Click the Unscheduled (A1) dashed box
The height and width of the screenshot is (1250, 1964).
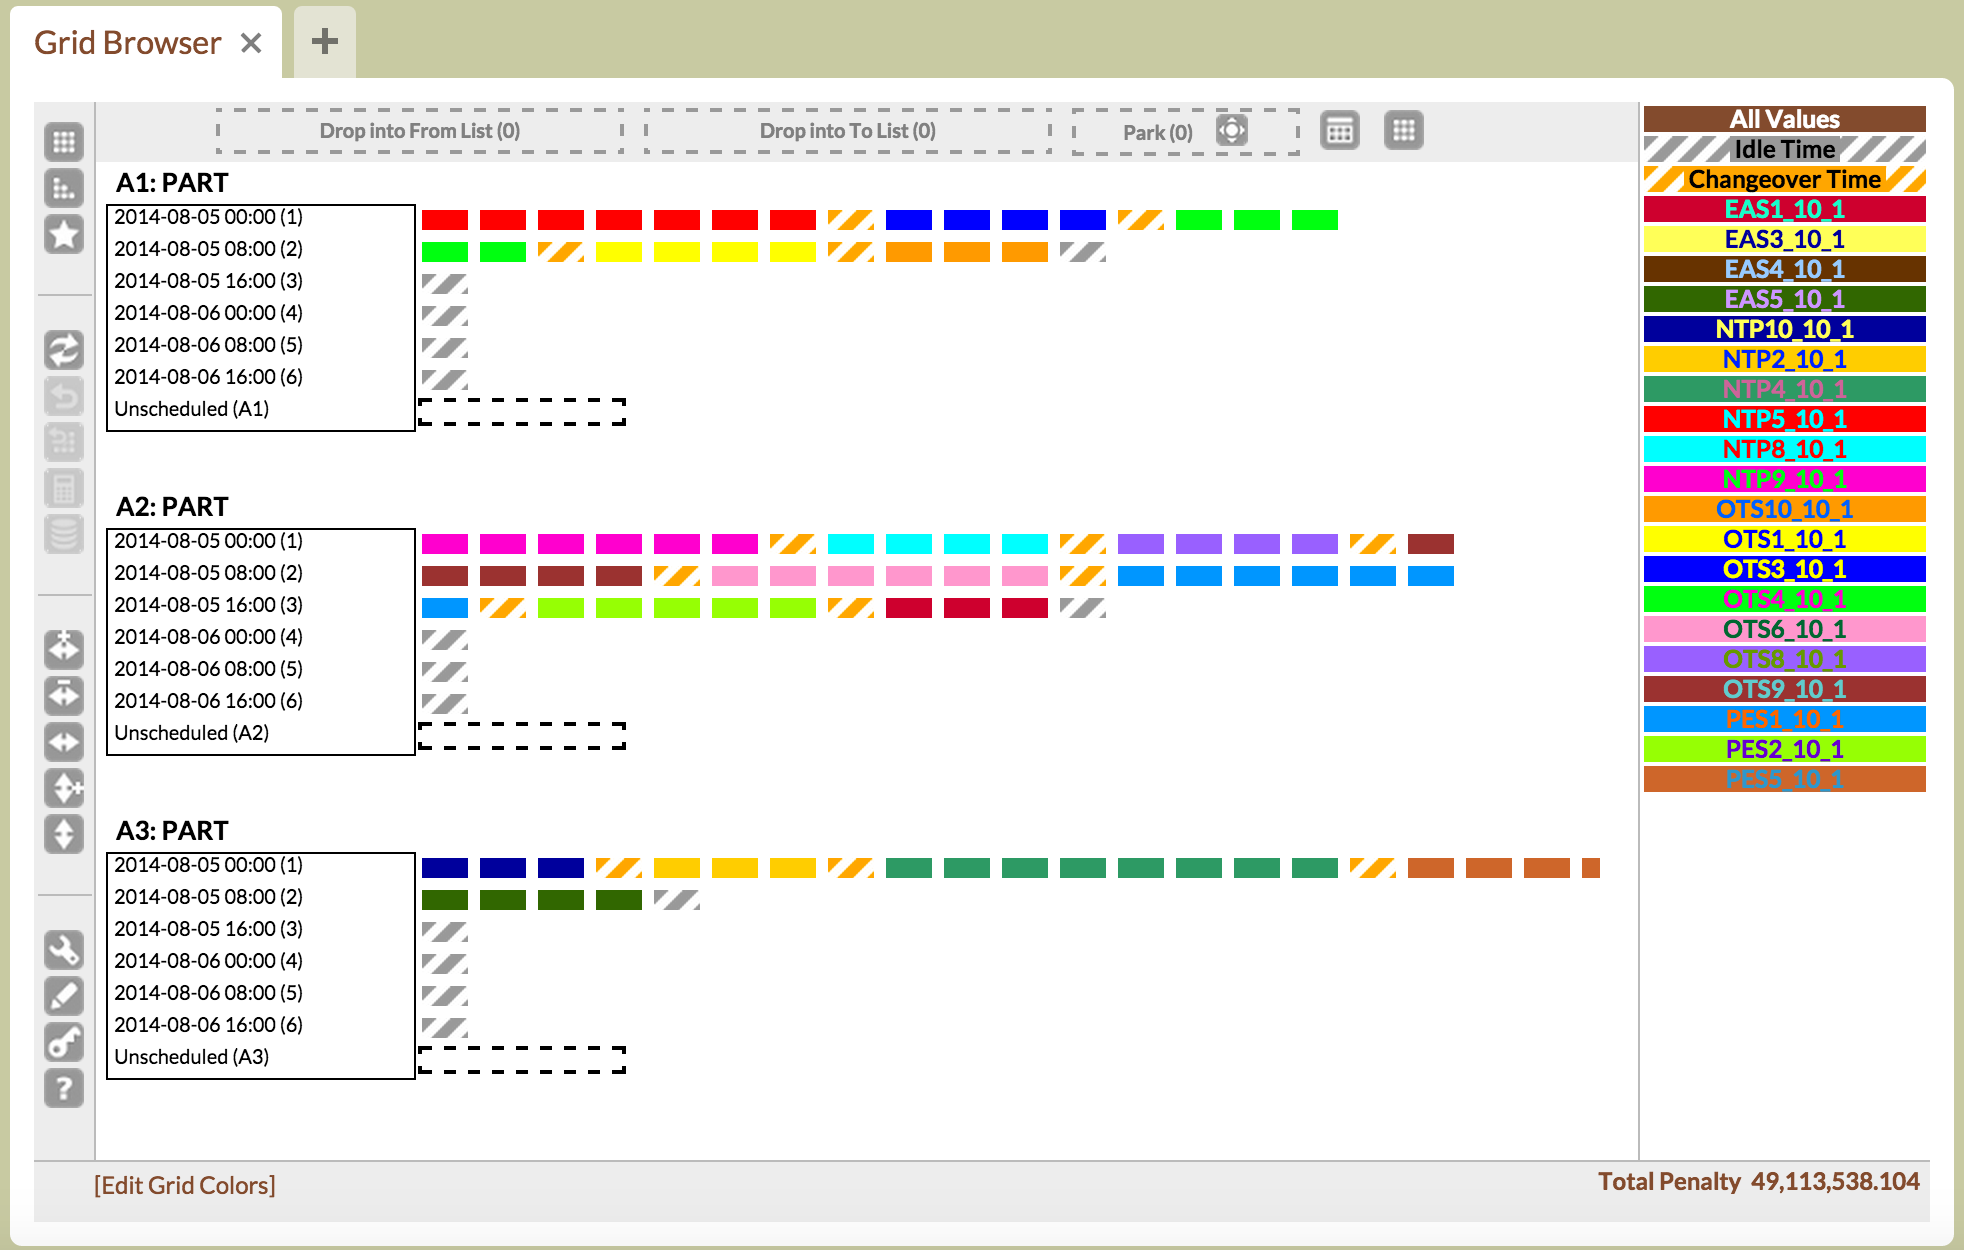point(522,411)
